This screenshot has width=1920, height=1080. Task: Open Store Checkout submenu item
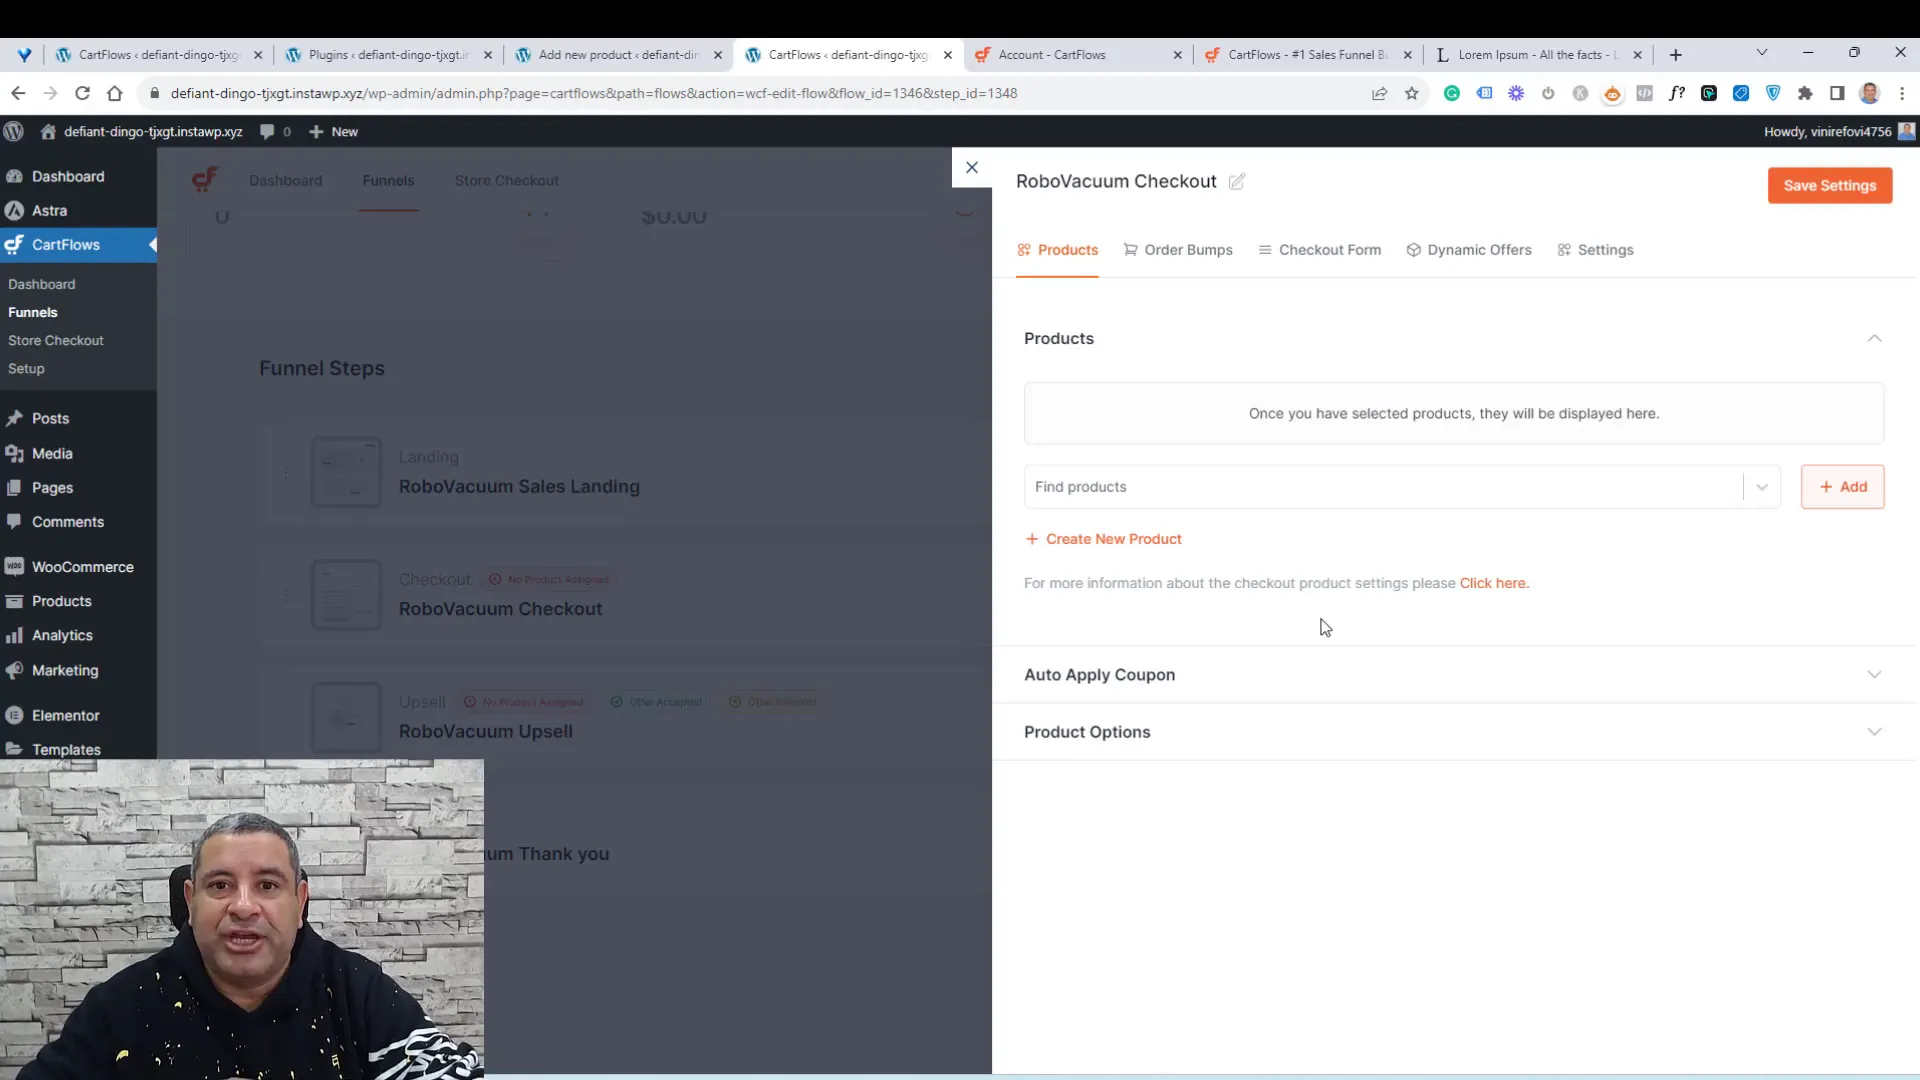56,340
